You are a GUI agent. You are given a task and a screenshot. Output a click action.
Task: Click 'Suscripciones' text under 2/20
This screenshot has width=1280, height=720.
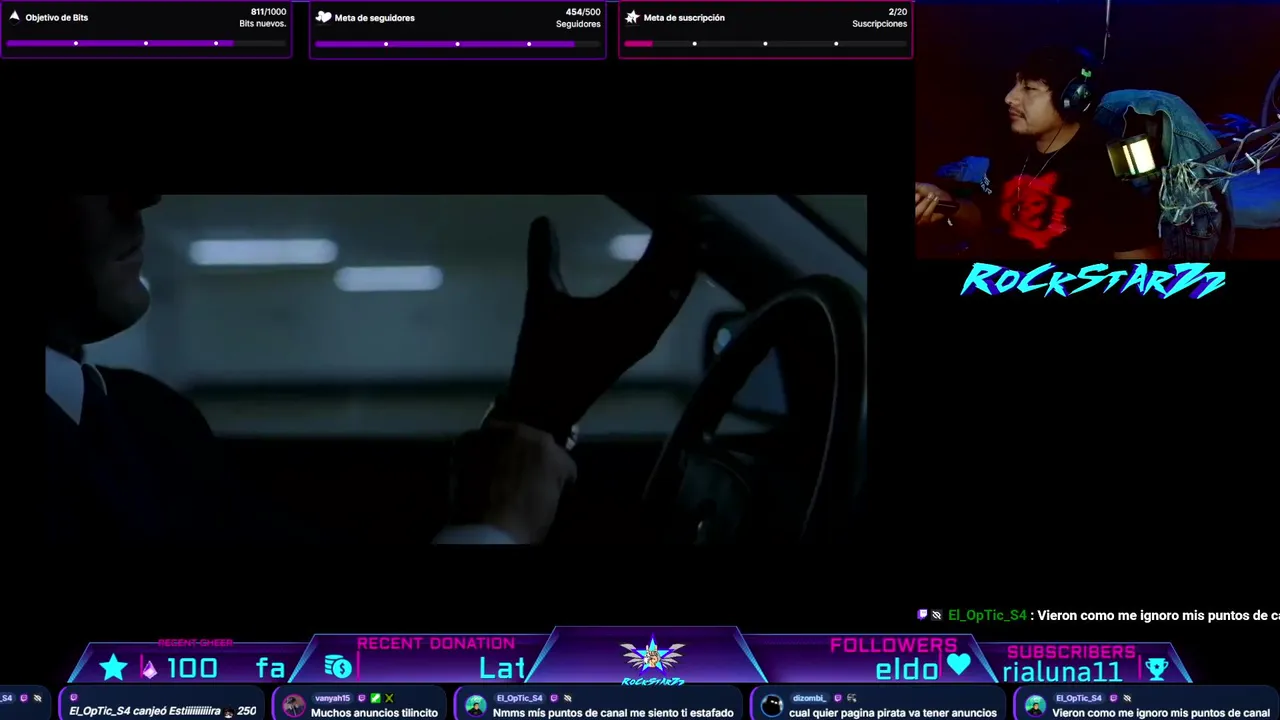pyautogui.click(x=880, y=24)
